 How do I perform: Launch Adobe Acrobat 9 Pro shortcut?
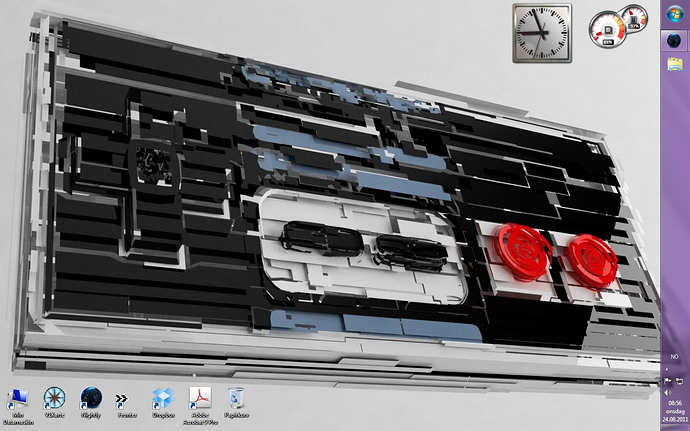(x=200, y=400)
